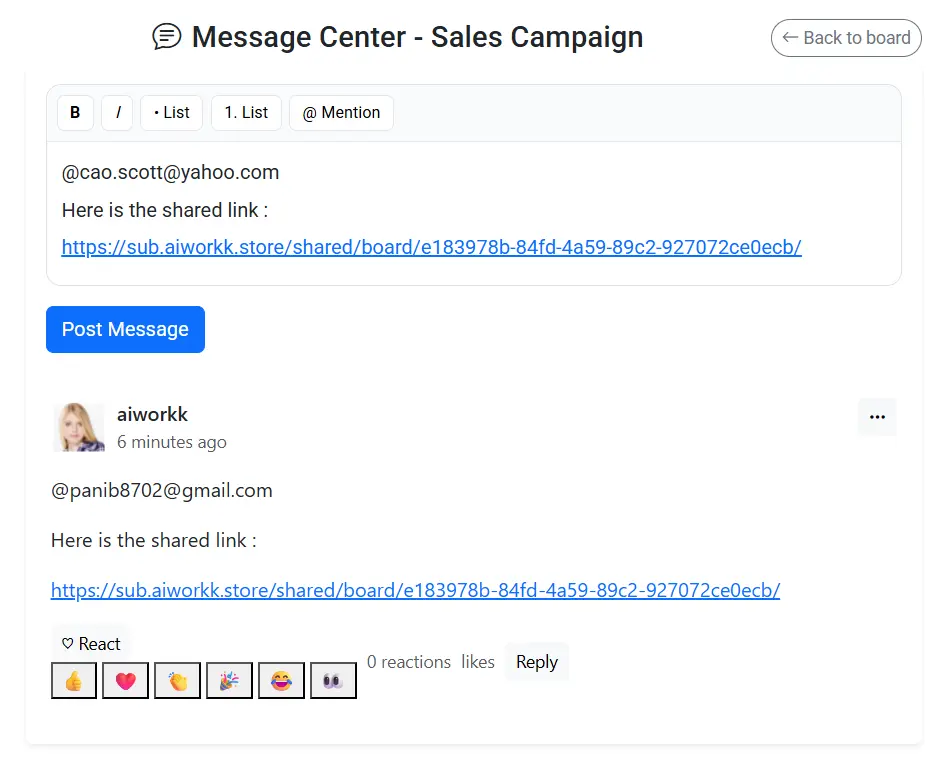Image resolution: width=946 pixels, height=762 pixels.
Task: Click the @ Mention button
Action: [x=341, y=113]
